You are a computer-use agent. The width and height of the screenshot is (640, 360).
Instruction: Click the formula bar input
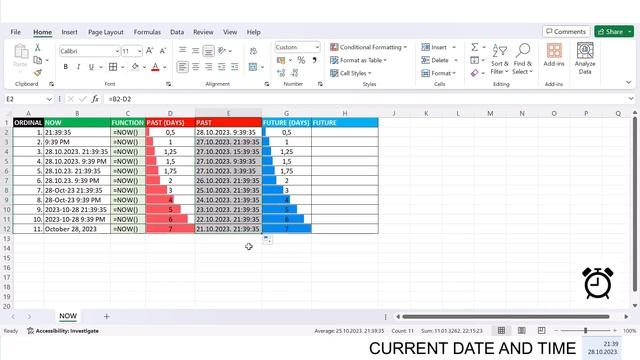[x=367, y=99]
